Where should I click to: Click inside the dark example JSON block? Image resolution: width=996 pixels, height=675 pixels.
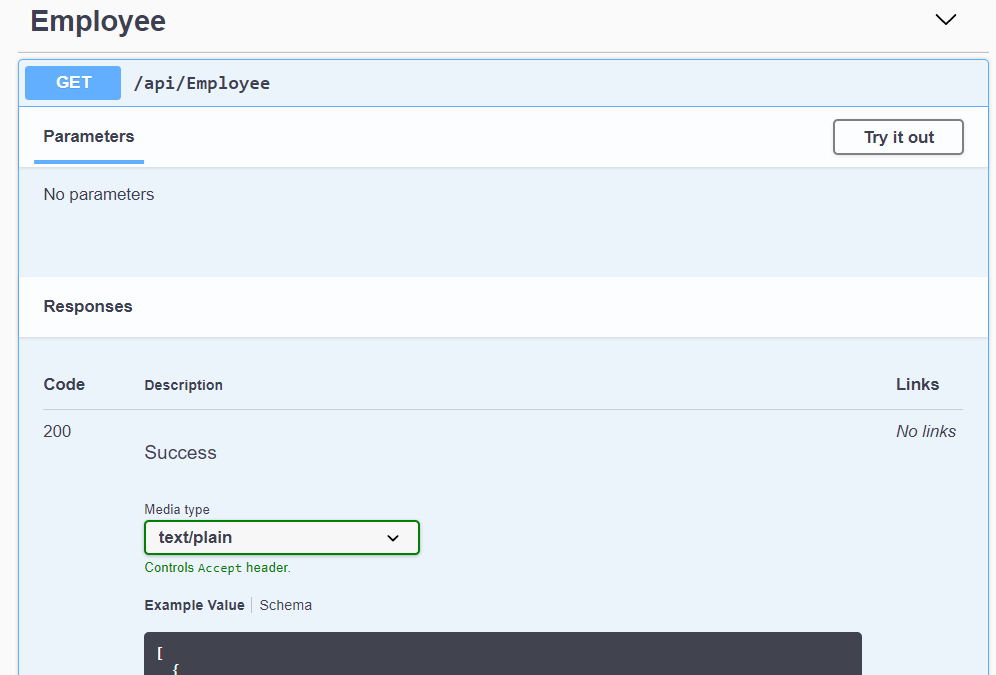tap(502, 653)
